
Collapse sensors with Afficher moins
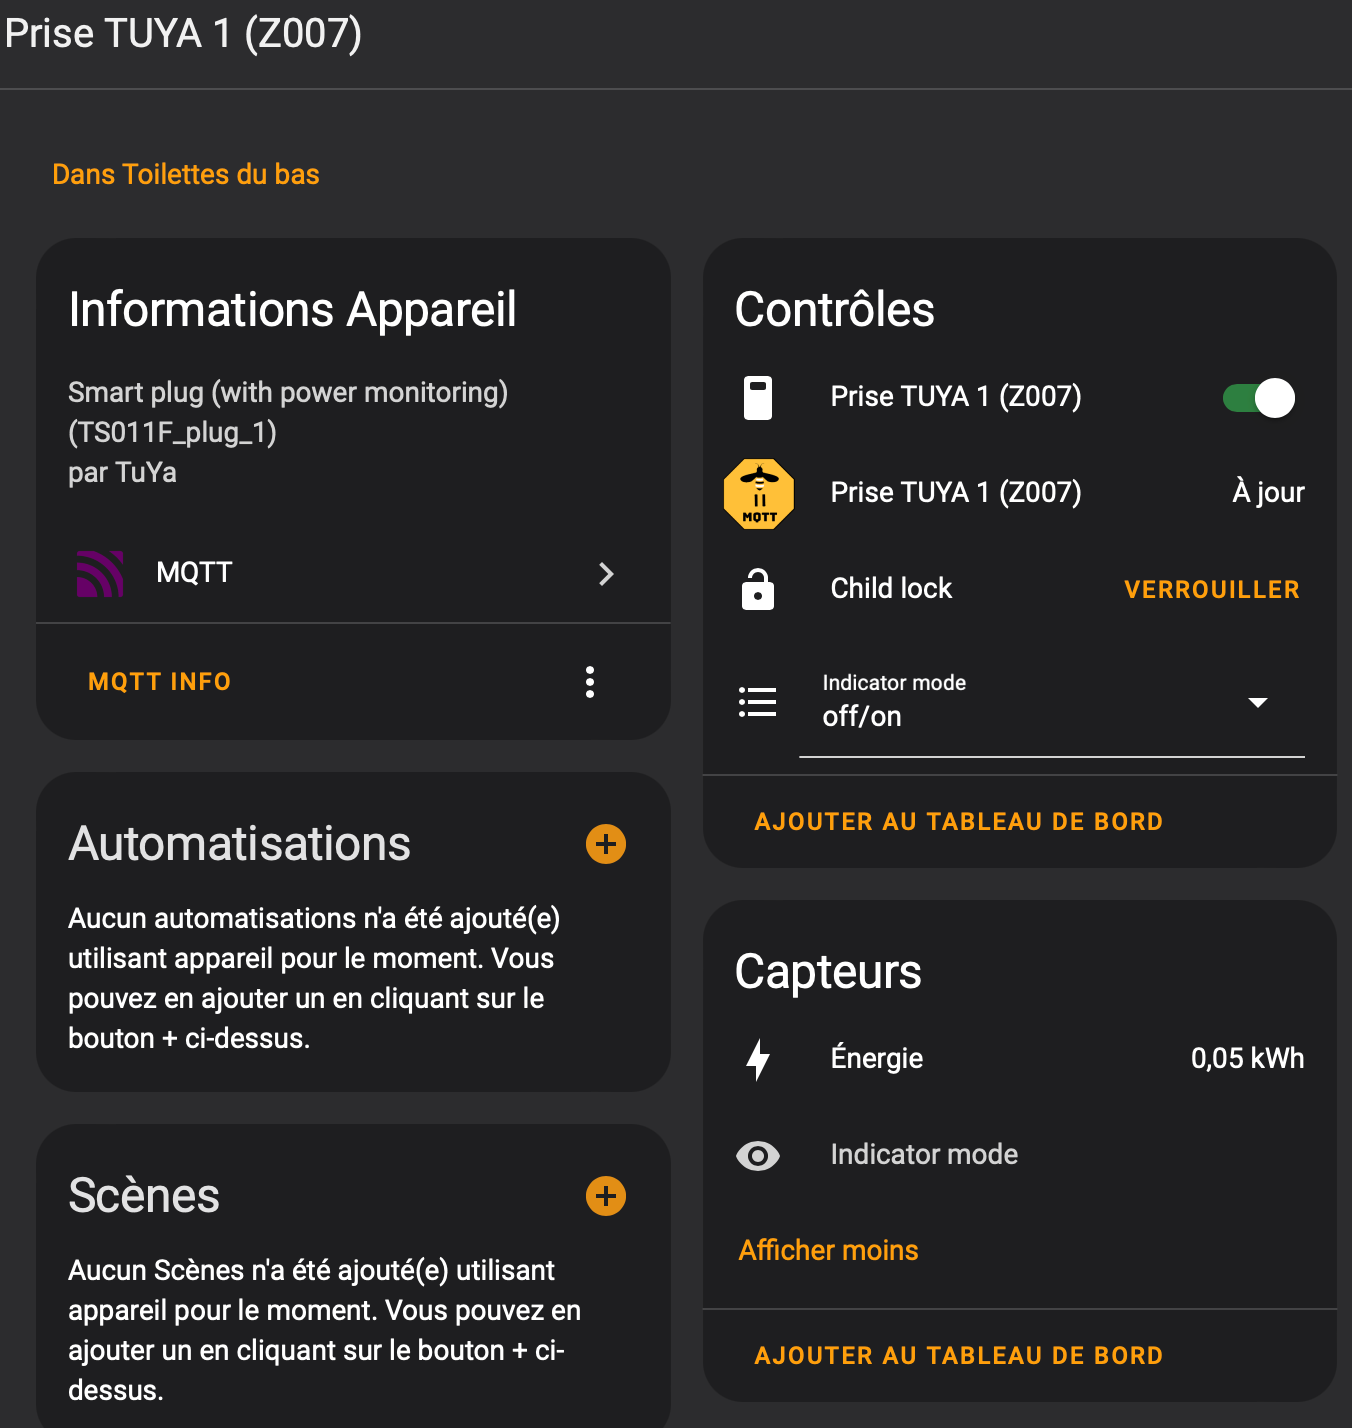828,1250
